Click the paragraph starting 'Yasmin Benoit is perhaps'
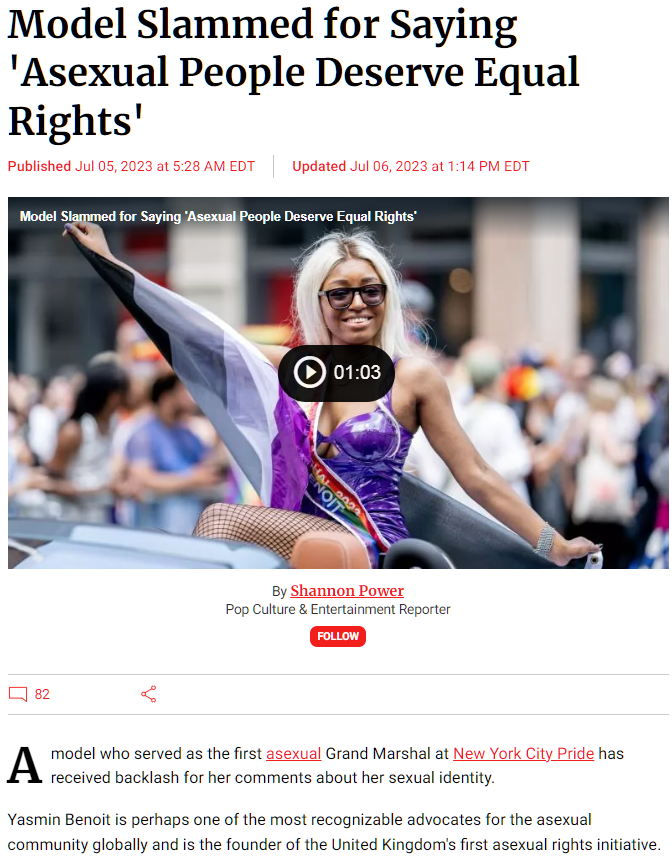This screenshot has height=861, width=672. [334, 832]
